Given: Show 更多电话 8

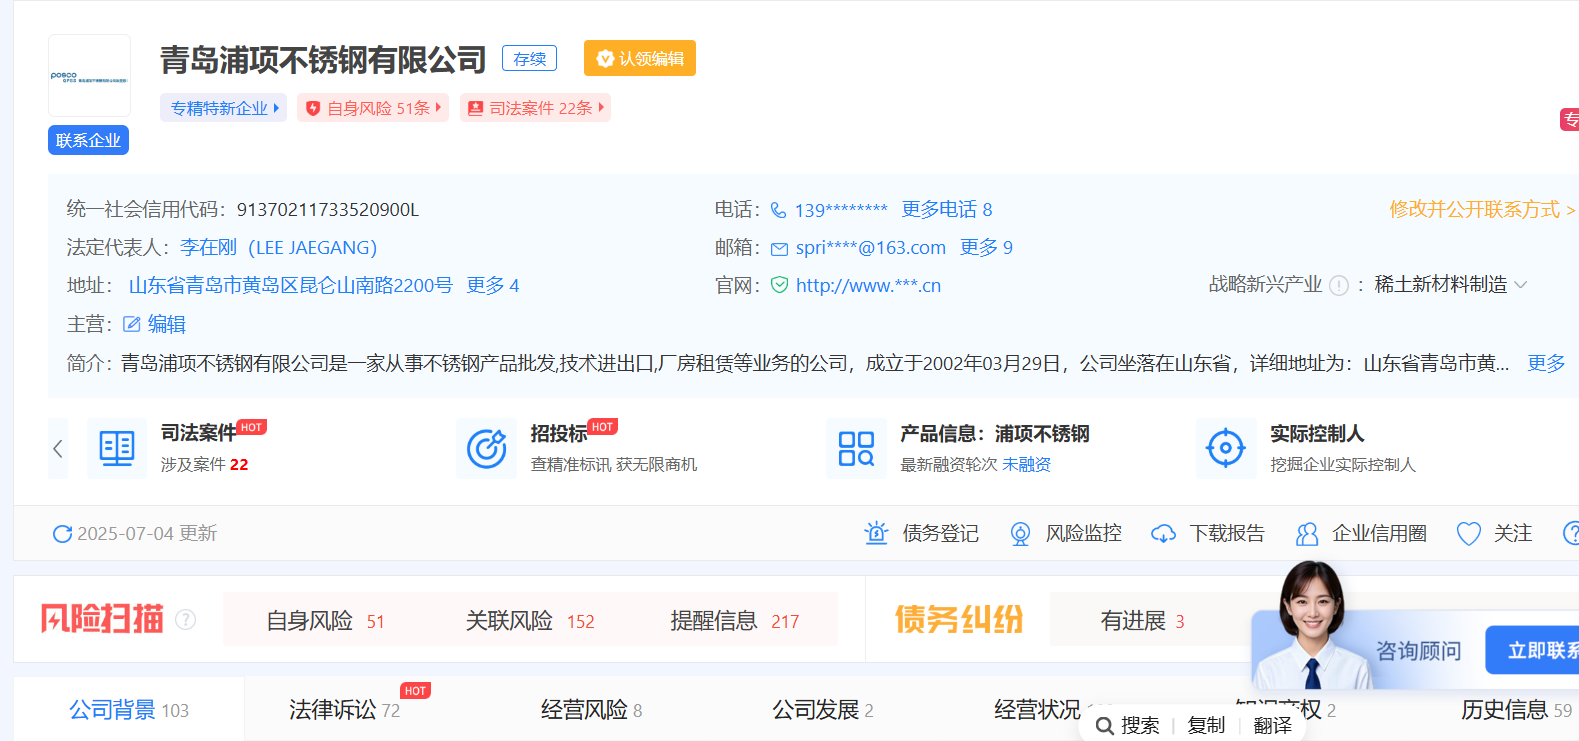Looking at the screenshot, I should click(x=946, y=209).
